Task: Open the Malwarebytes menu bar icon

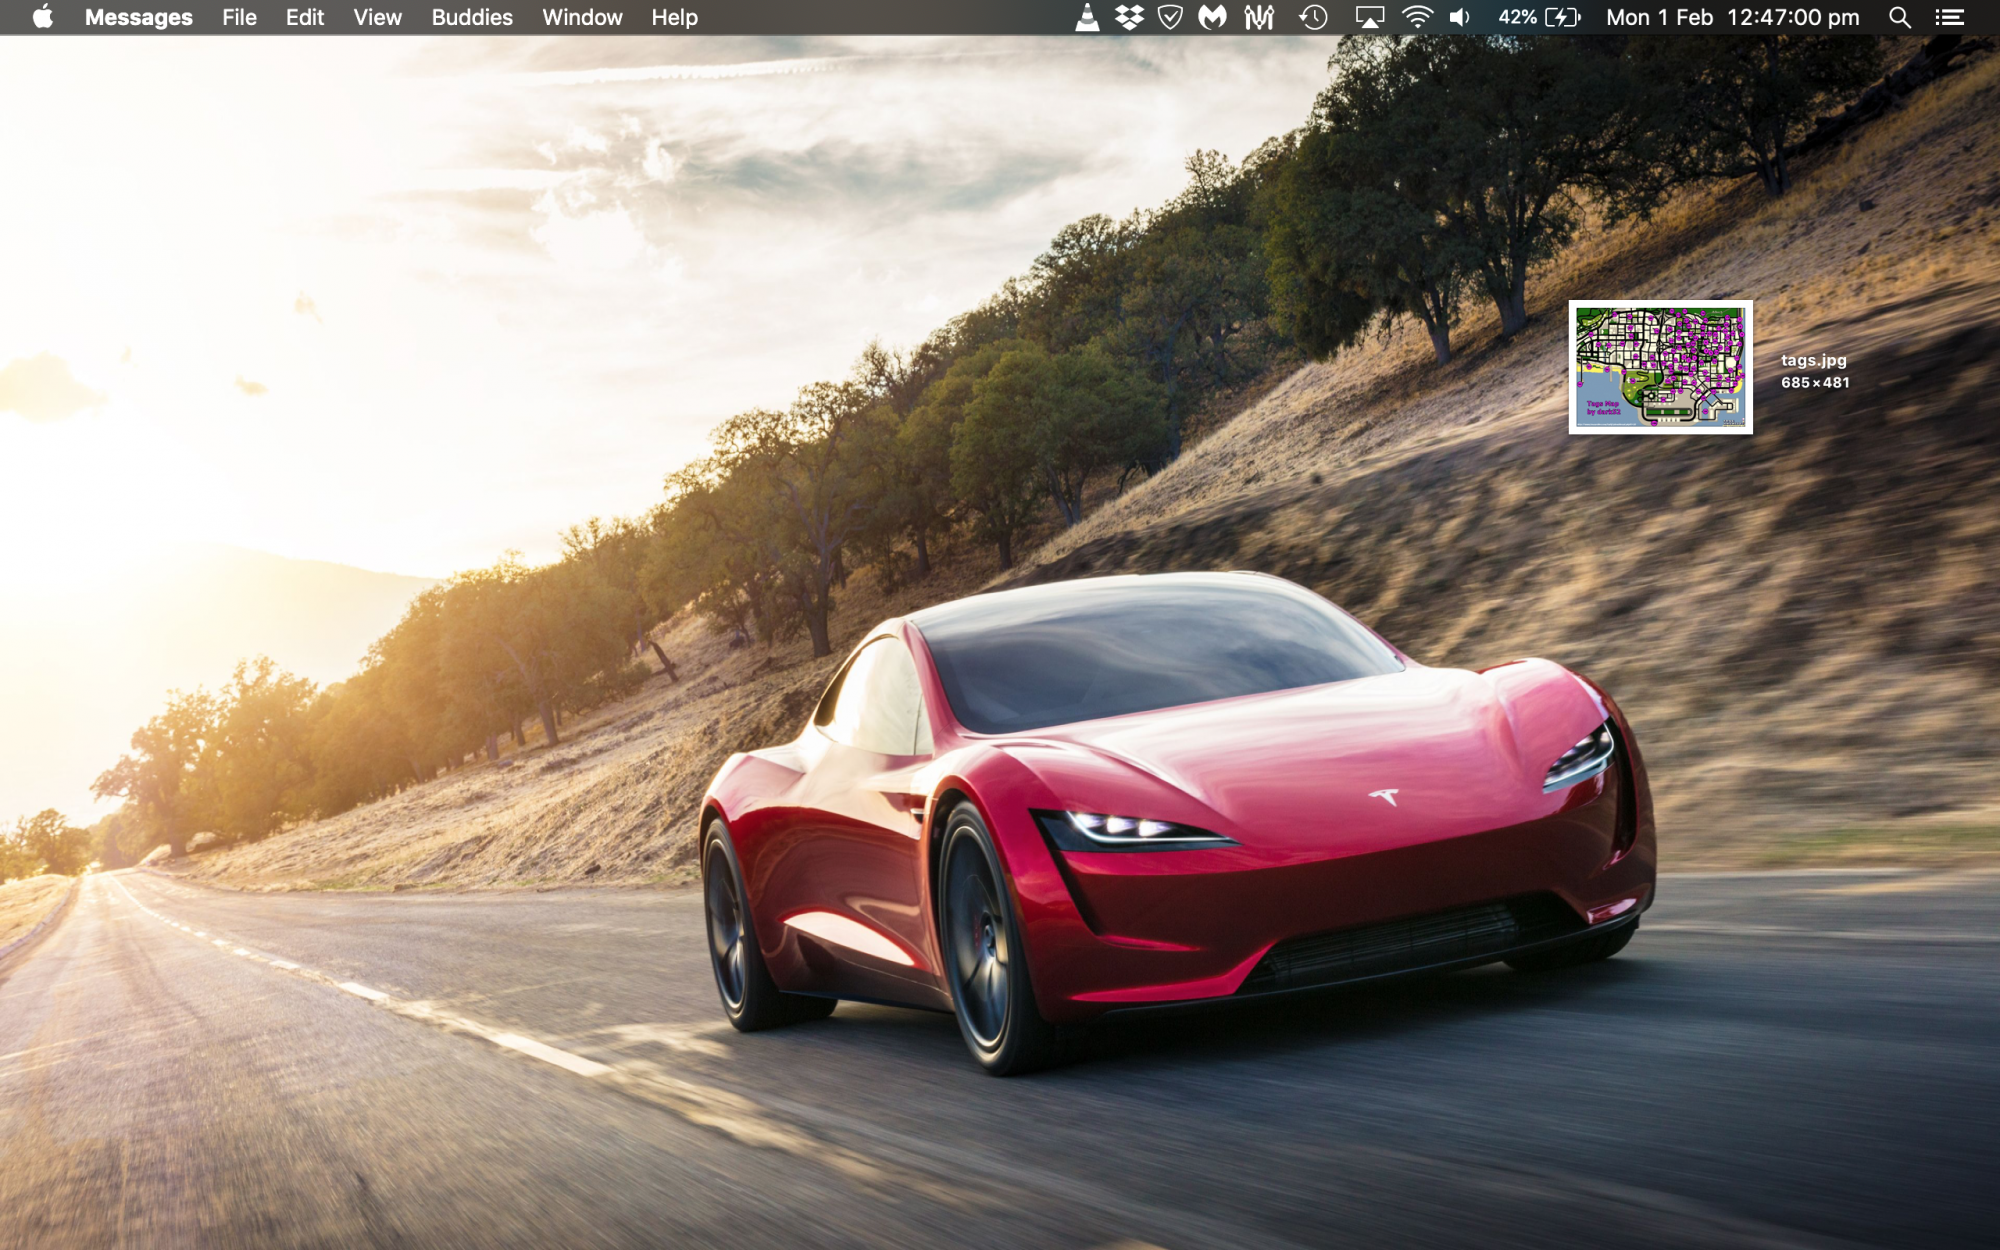Action: (x=1212, y=17)
